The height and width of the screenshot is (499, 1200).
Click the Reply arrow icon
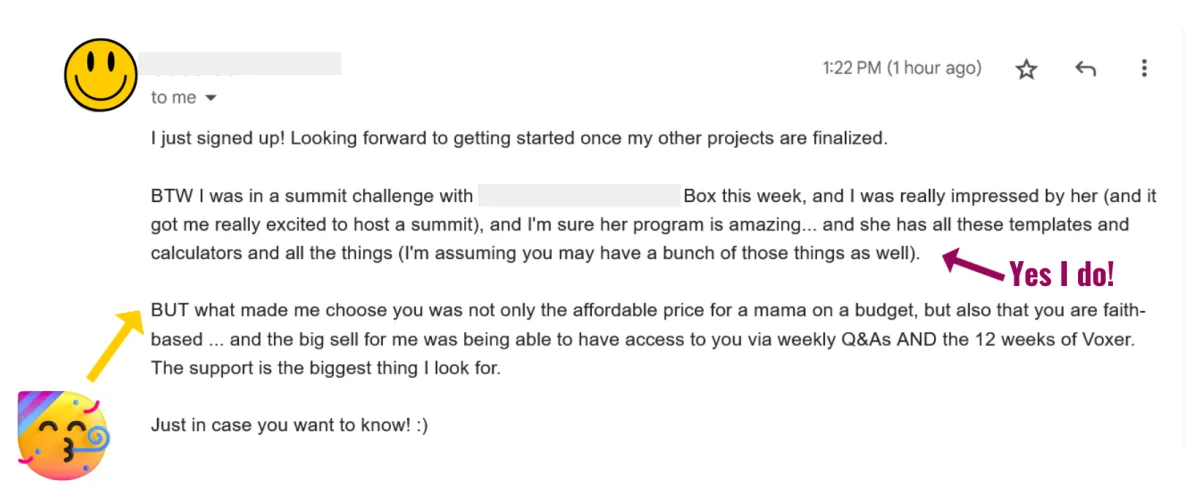point(1085,69)
